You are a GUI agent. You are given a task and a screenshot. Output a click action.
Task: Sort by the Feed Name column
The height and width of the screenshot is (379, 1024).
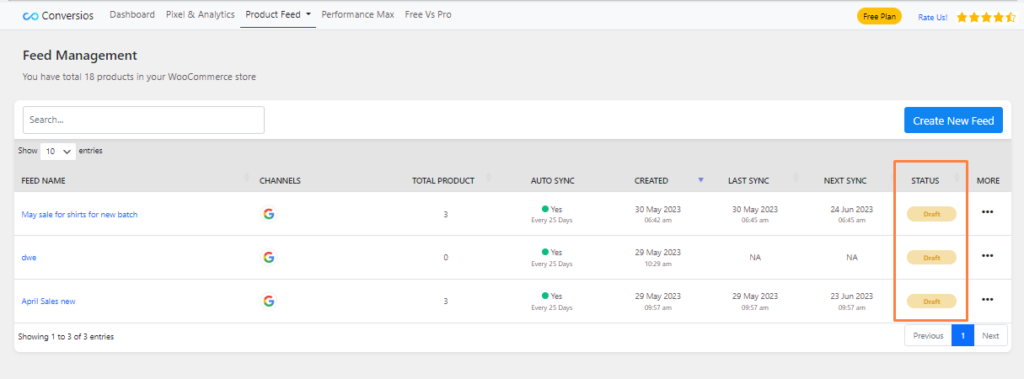43,181
